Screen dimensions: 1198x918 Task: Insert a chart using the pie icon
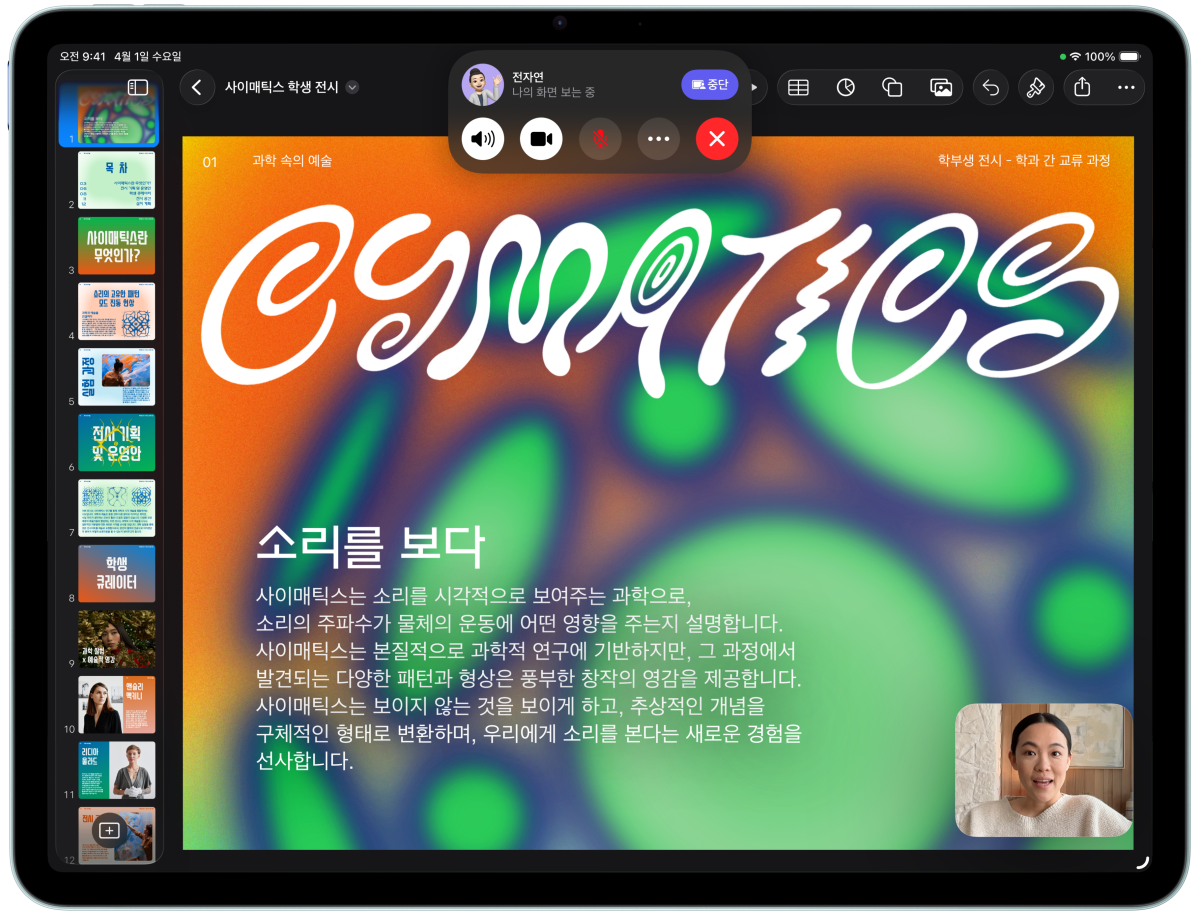point(846,88)
